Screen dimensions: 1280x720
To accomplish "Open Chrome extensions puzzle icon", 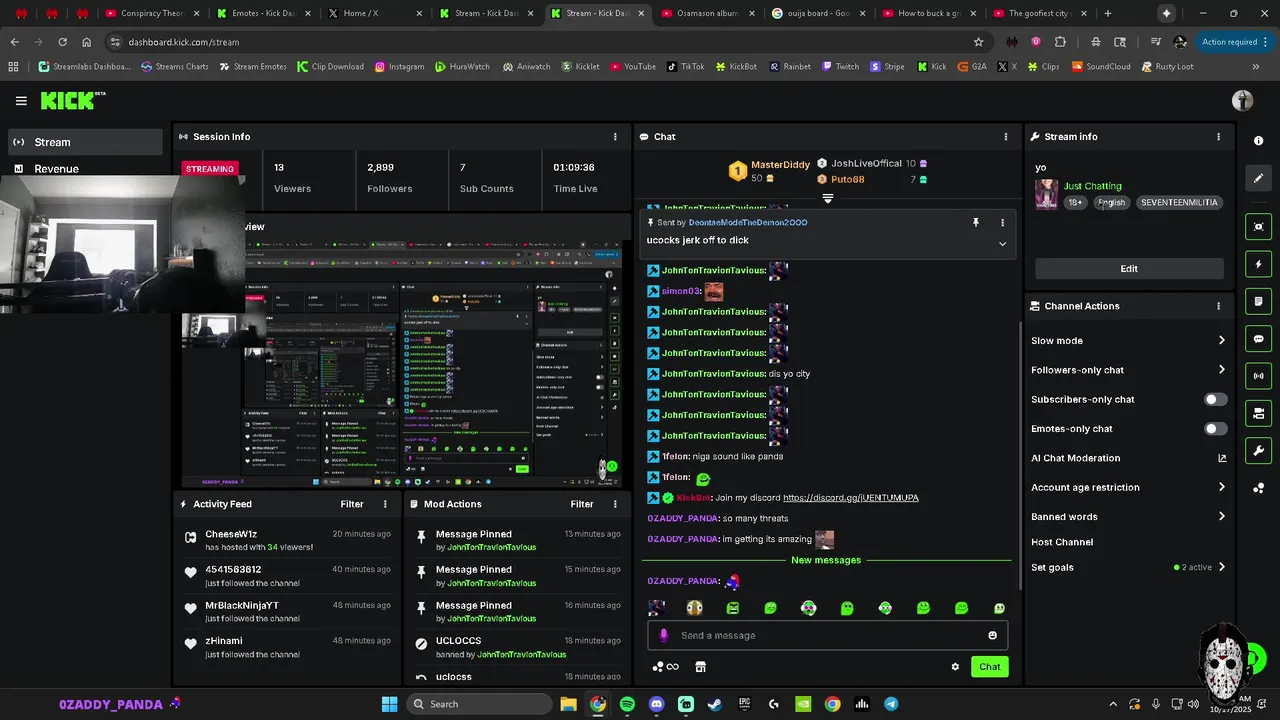I will [x=1060, y=42].
